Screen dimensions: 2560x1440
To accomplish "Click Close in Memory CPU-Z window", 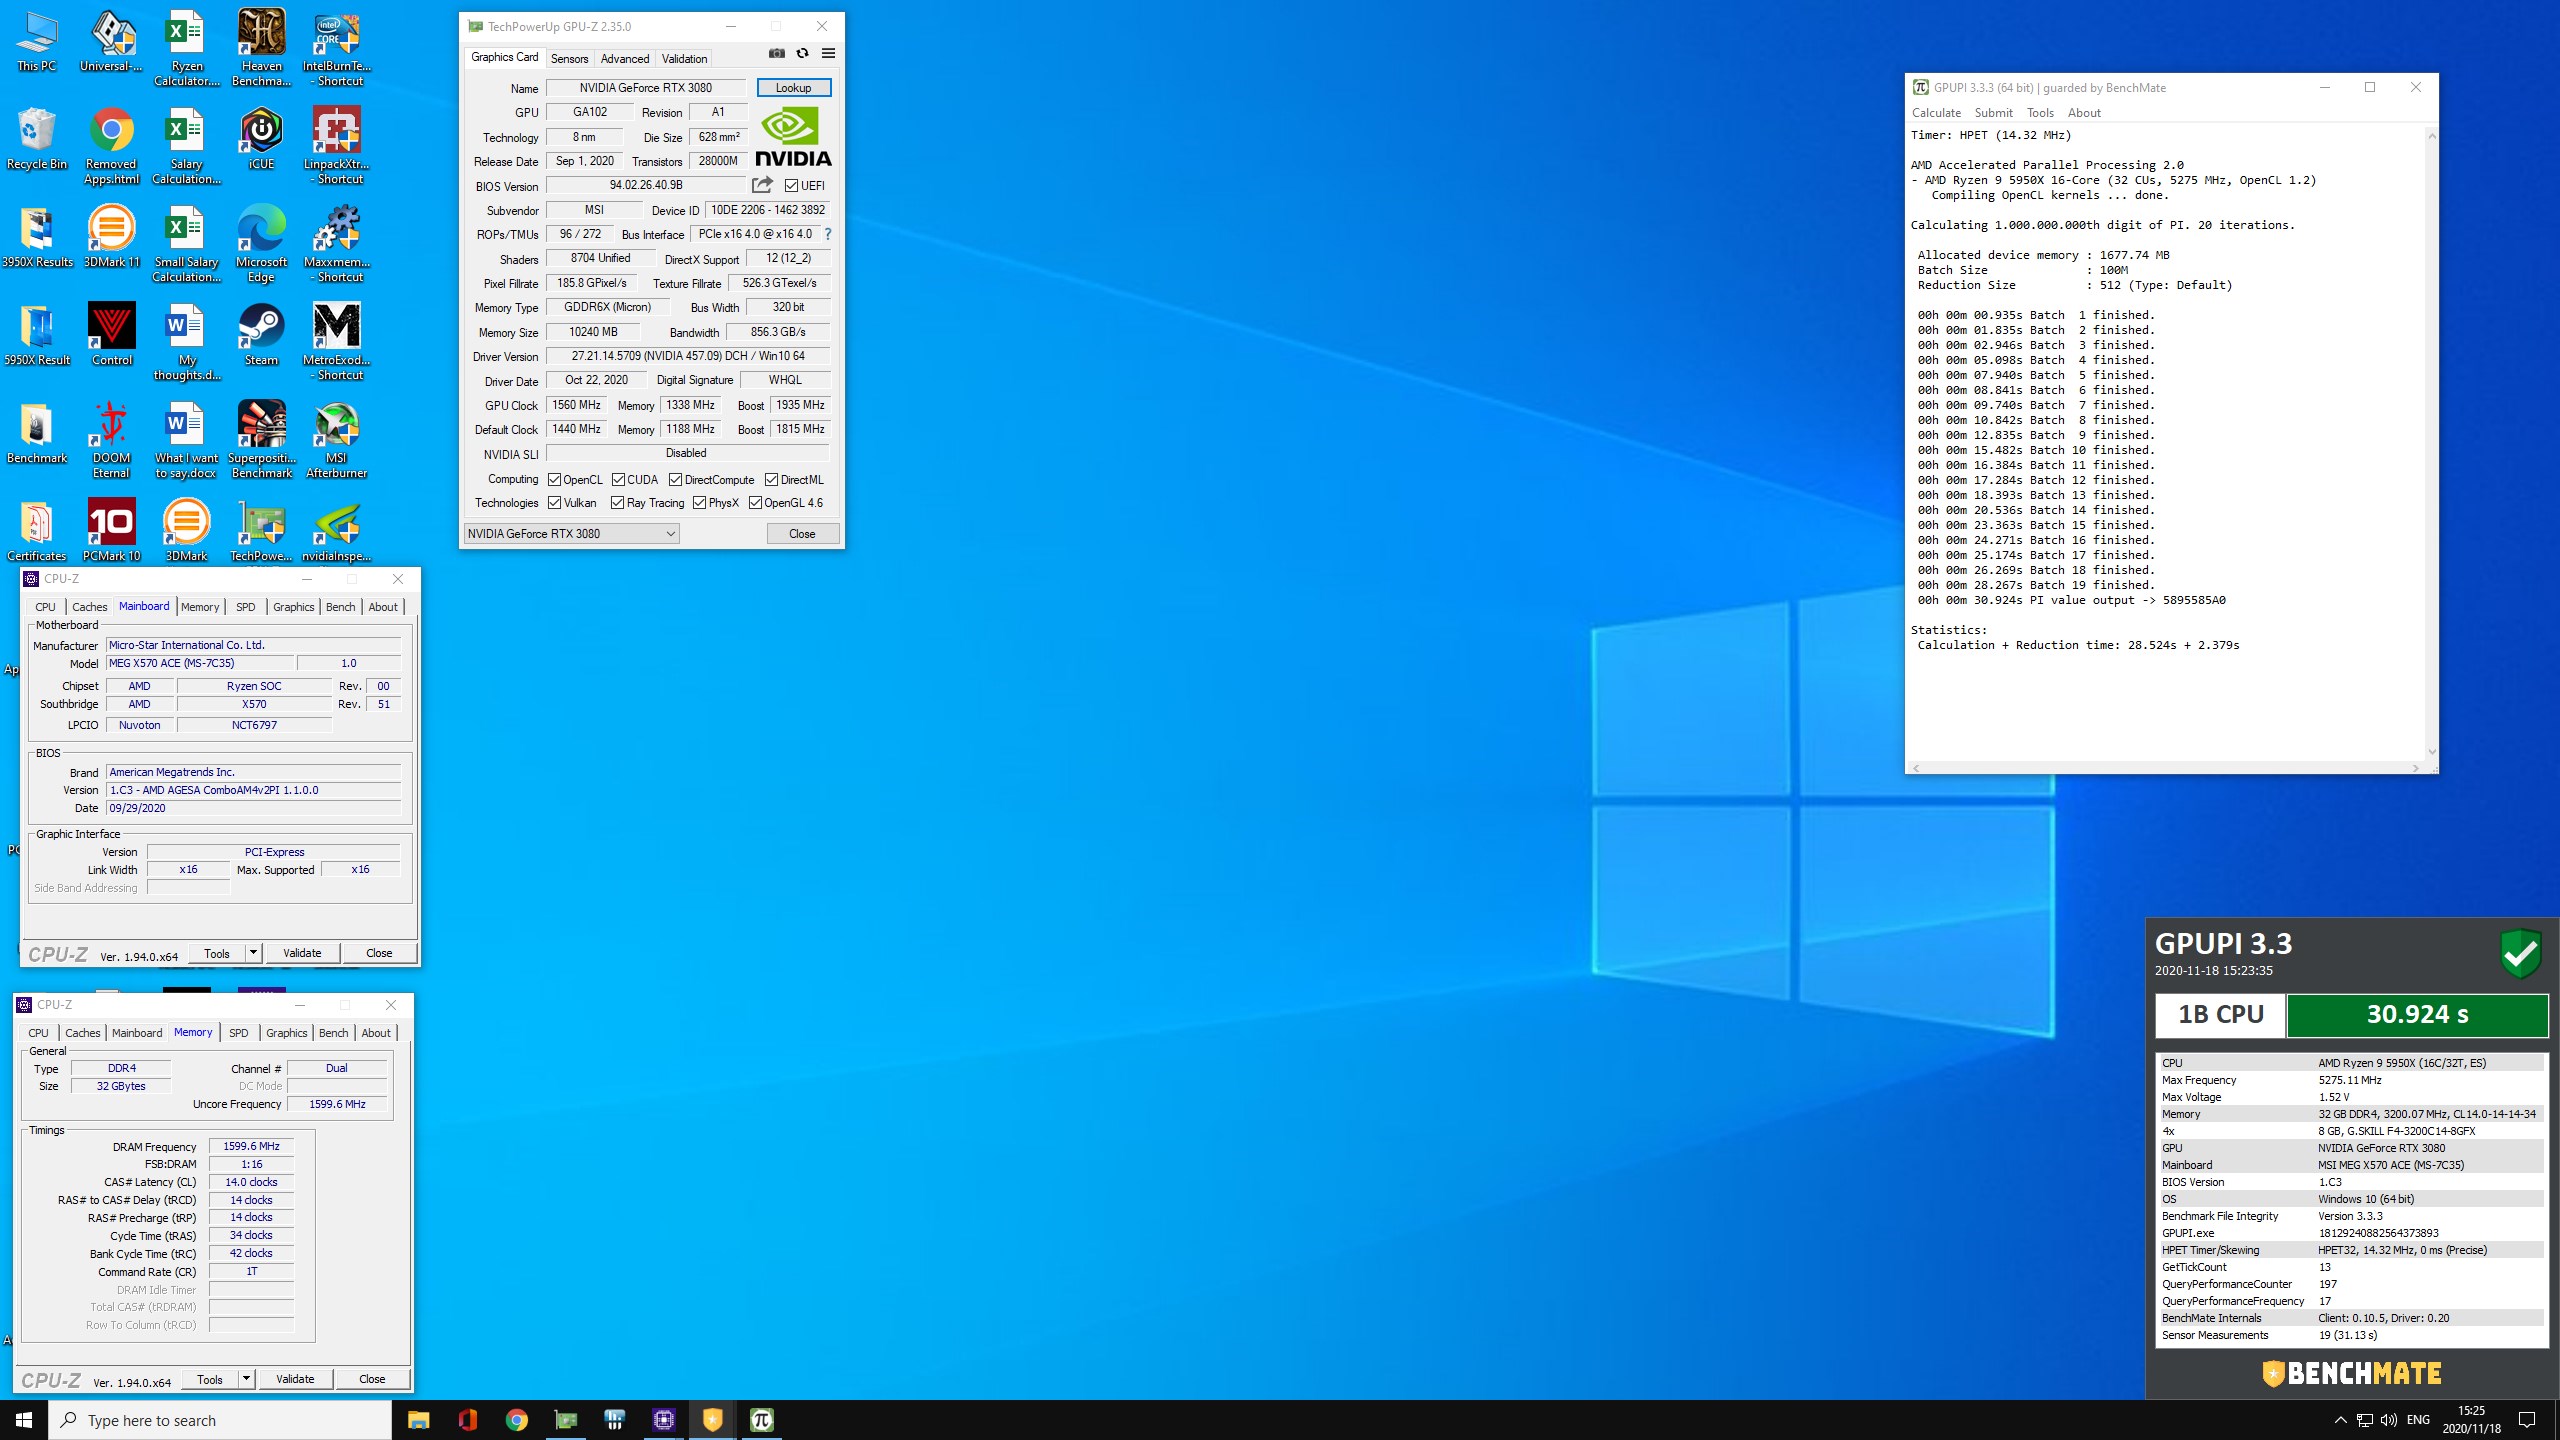I will (x=372, y=1379).
